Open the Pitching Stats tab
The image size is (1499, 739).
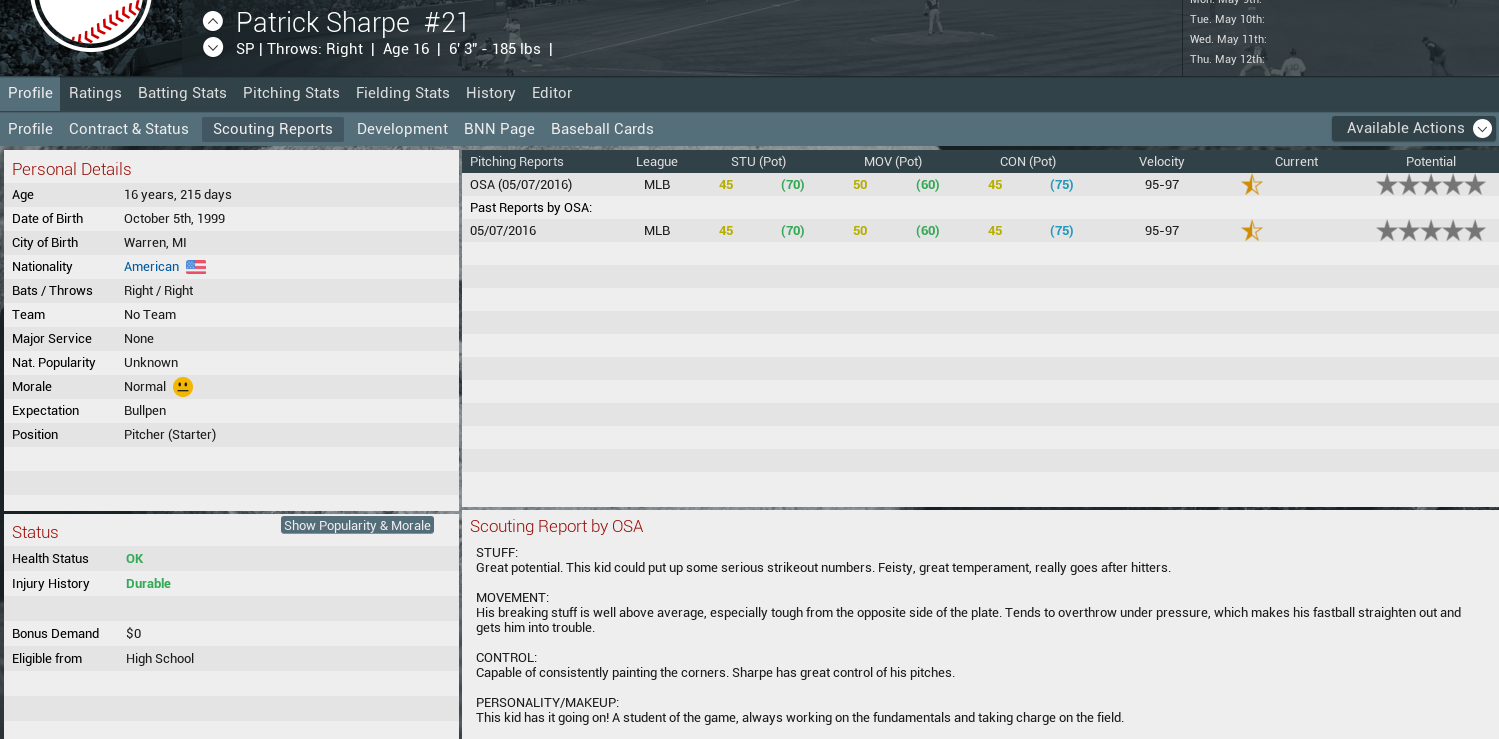pos(291,93)
